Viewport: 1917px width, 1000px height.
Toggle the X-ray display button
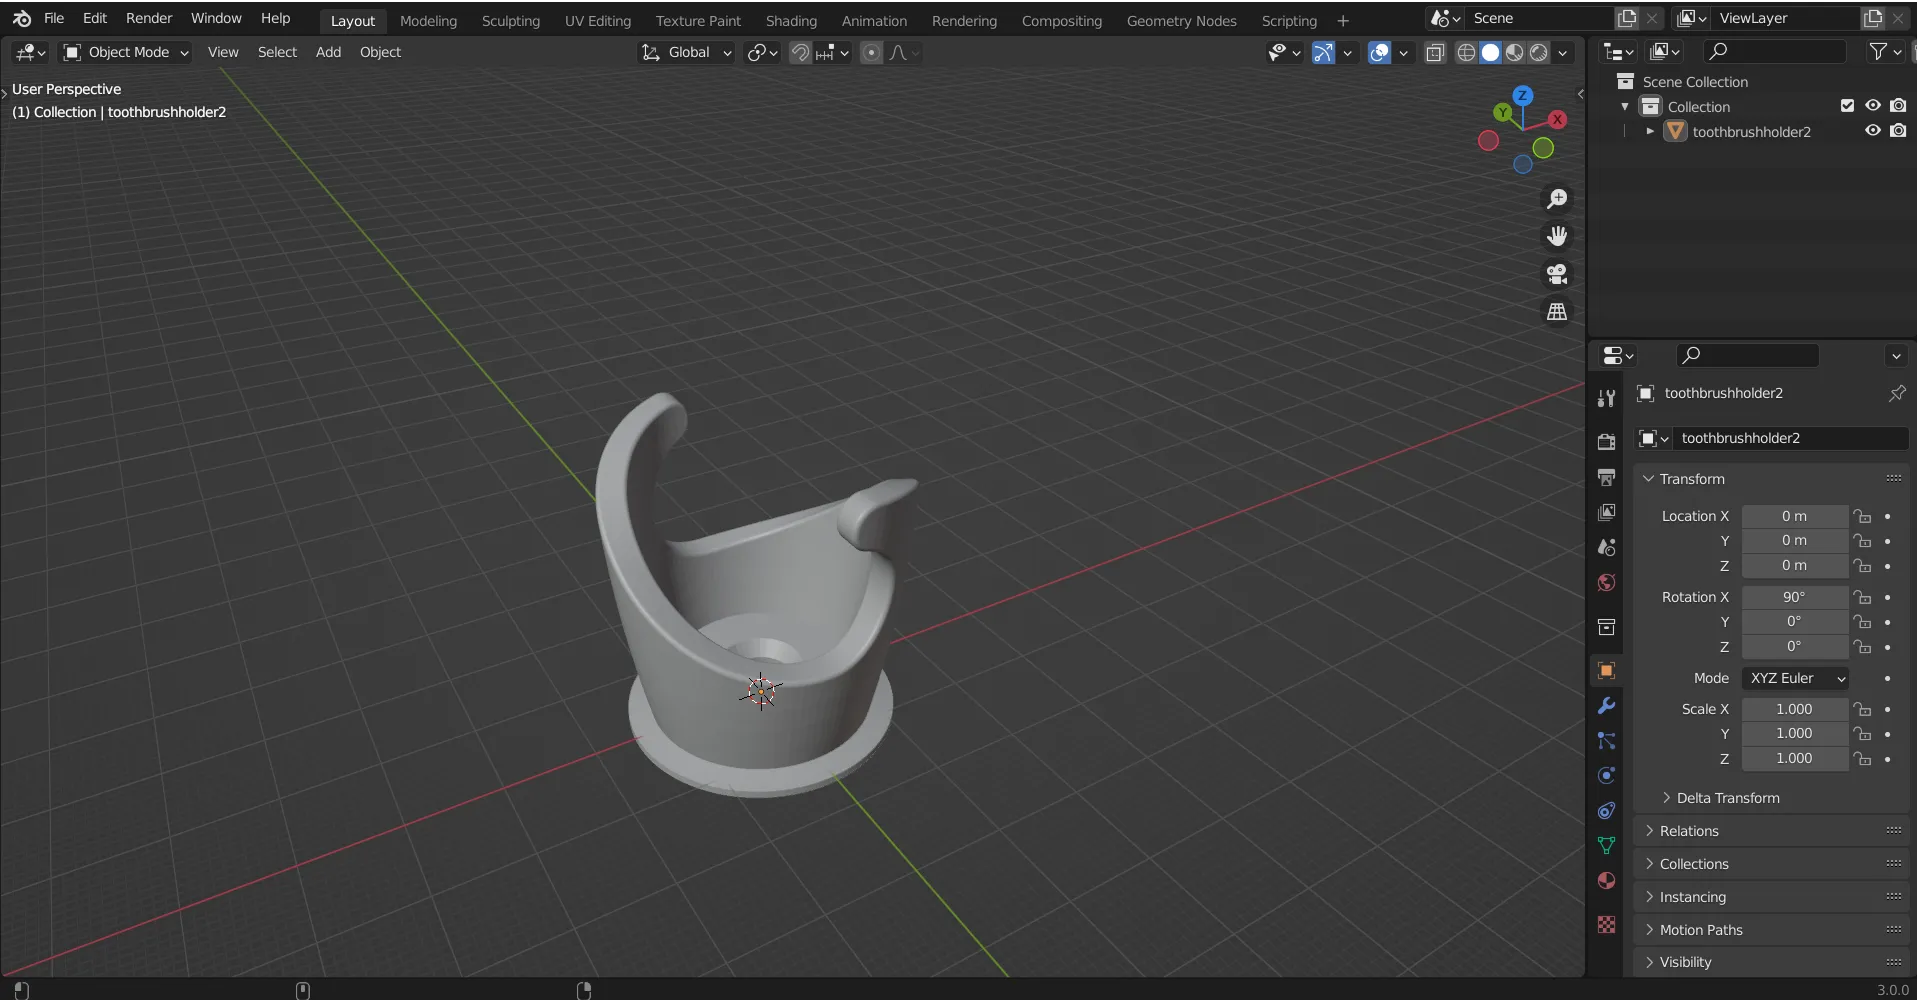(x=1435, y=53)
